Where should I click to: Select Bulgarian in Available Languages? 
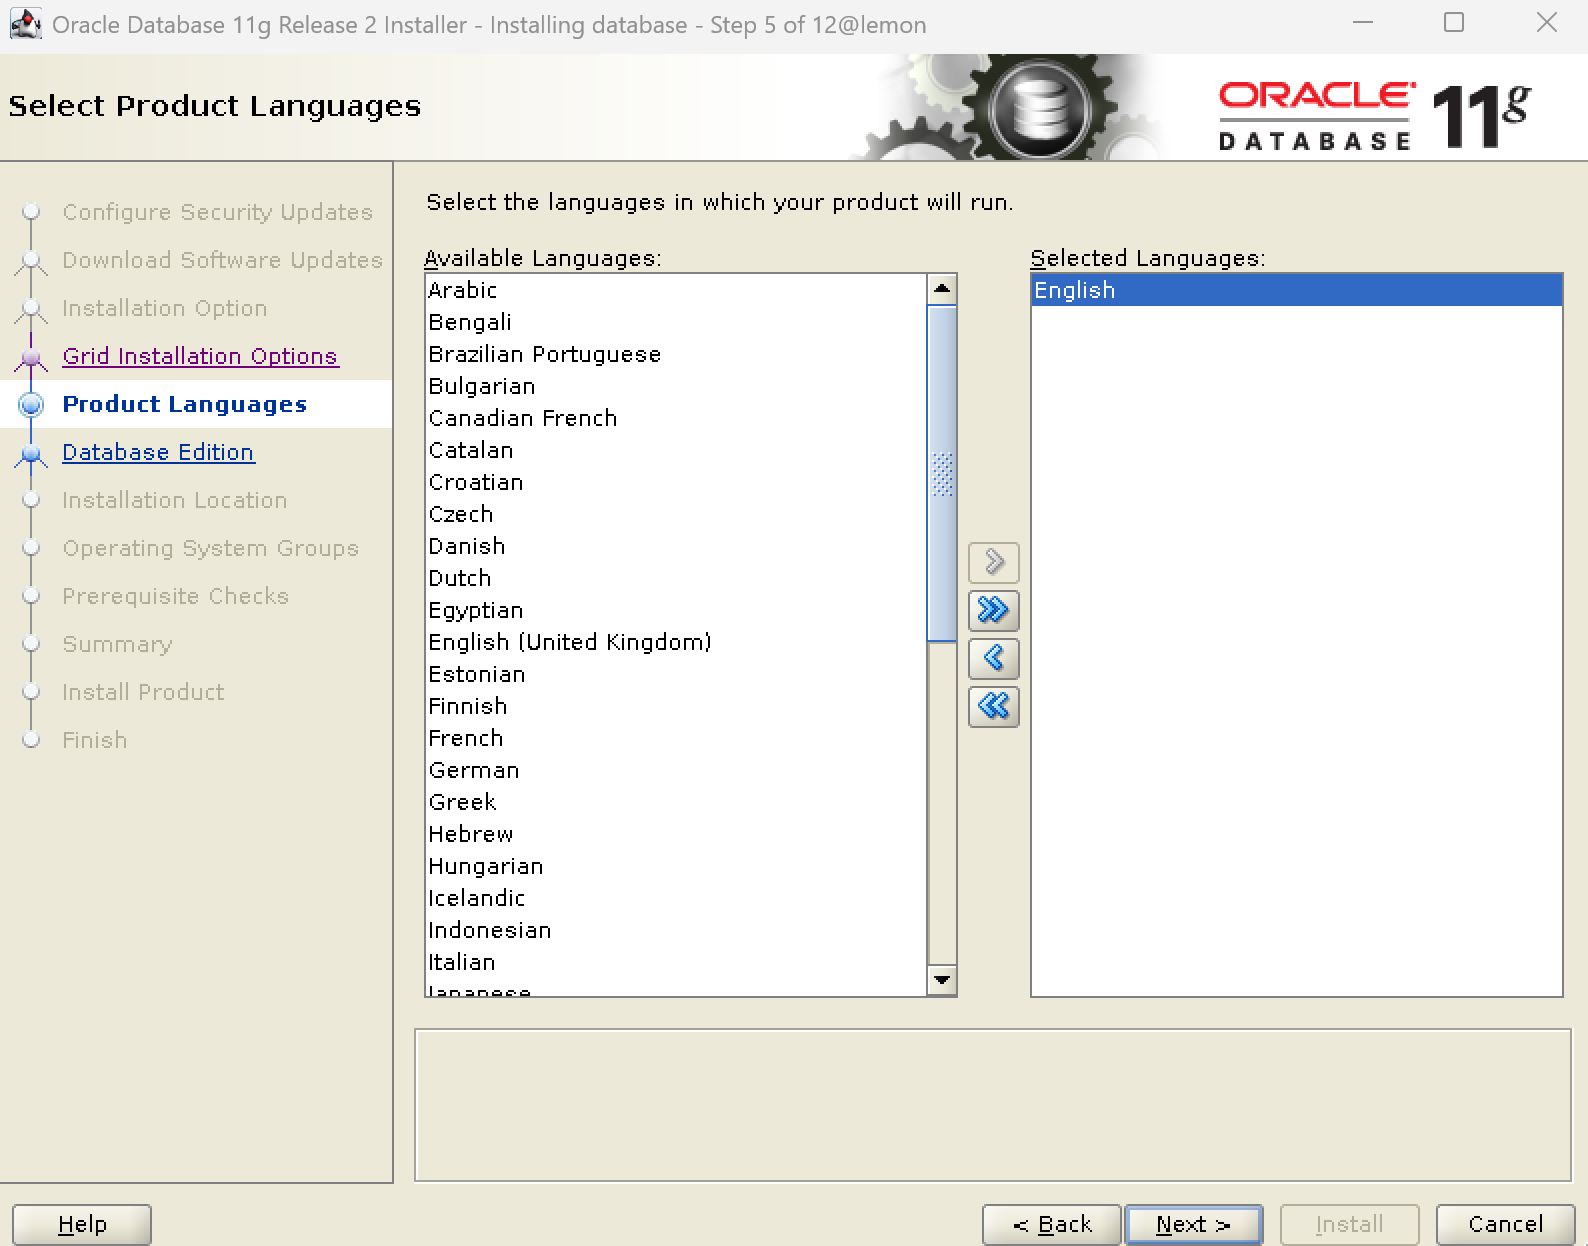pyautogui.click(x=676, y=386)
